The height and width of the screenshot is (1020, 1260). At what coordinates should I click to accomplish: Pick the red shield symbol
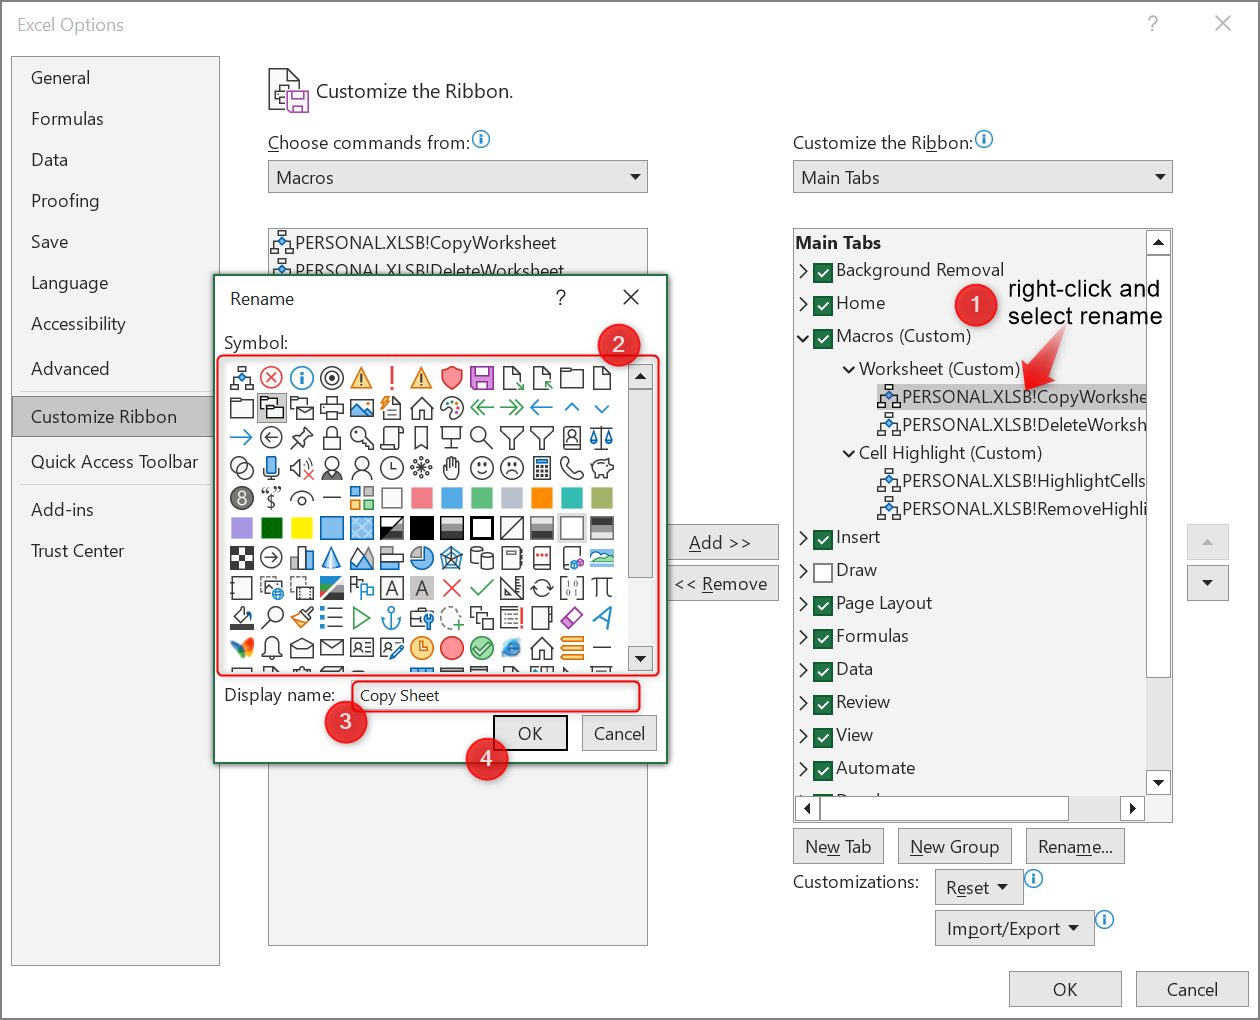(452, 377)
